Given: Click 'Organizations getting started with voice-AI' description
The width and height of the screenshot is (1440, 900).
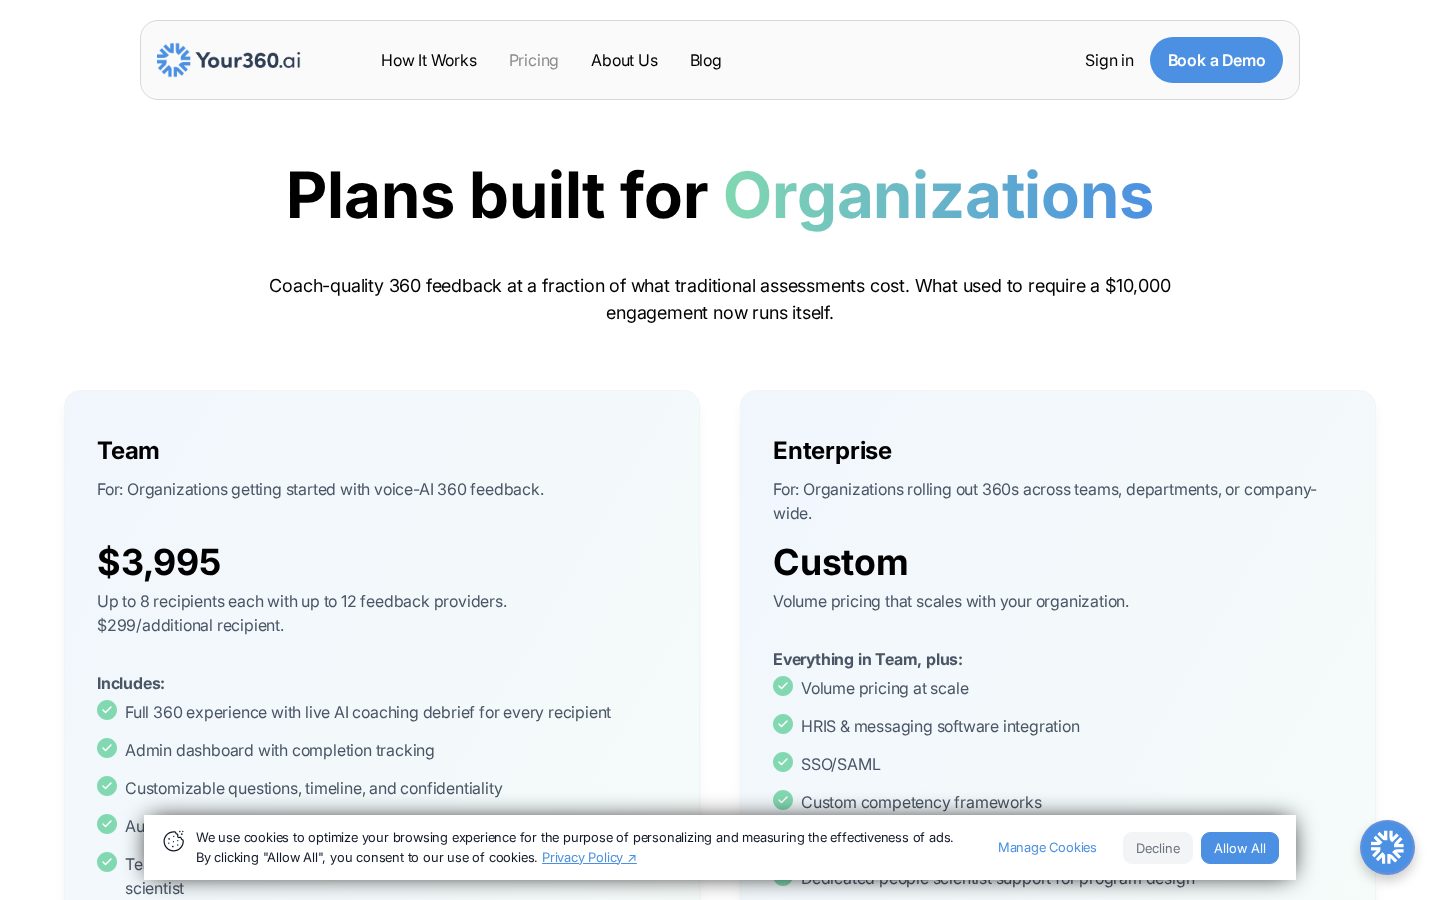Looking at the screenshot, I should click(321, 490).
